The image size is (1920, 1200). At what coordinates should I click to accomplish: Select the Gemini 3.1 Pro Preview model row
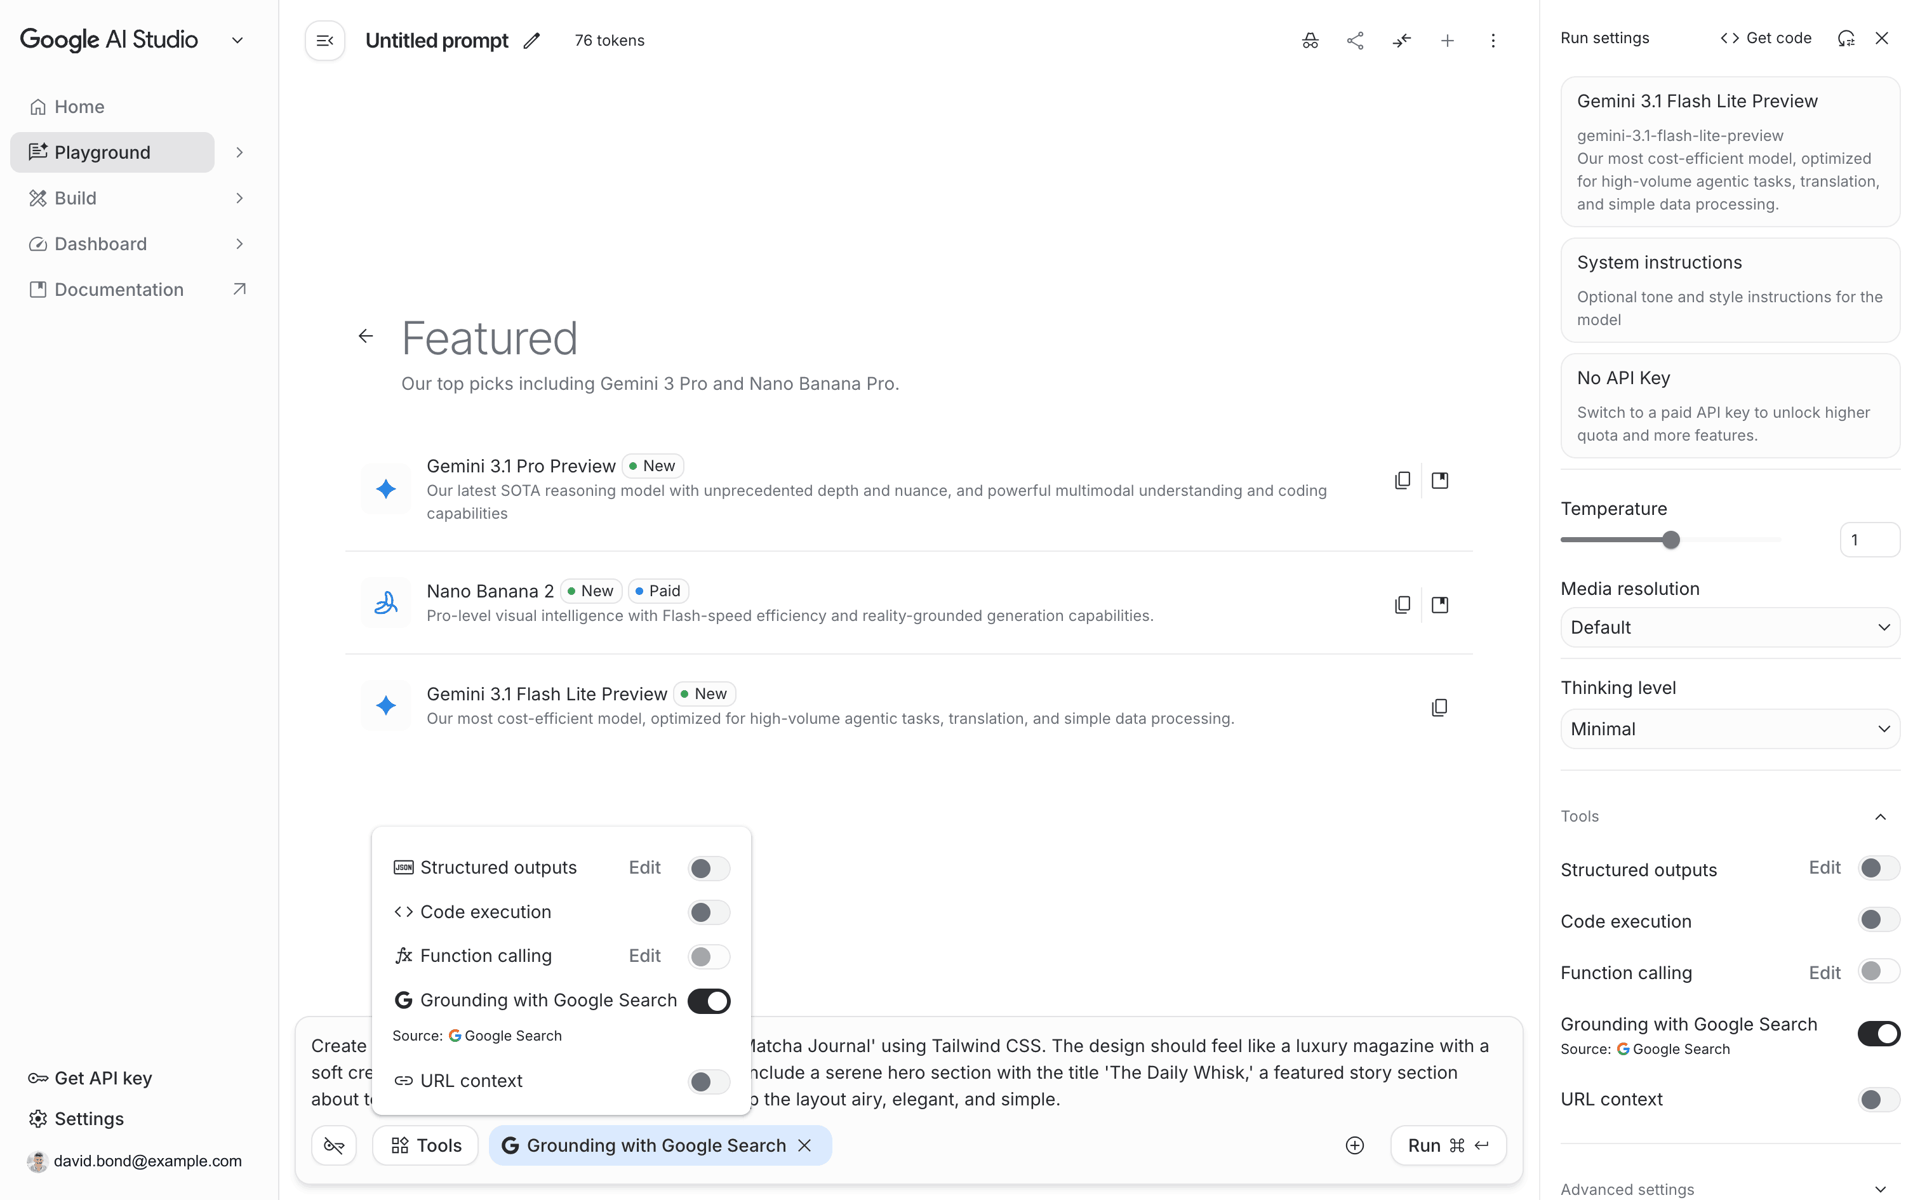(909, 489)
